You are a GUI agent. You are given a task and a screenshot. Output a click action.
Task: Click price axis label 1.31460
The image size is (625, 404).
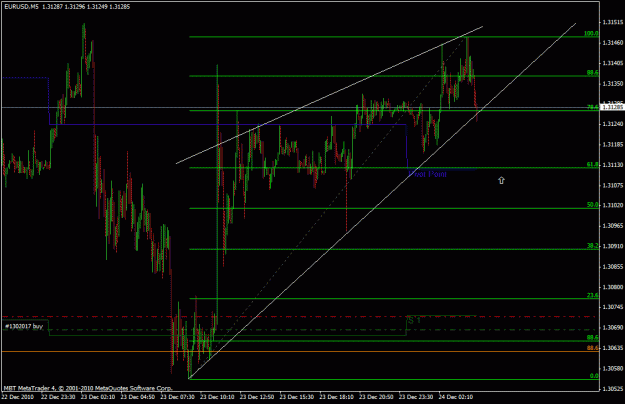(x=613, y=43)
